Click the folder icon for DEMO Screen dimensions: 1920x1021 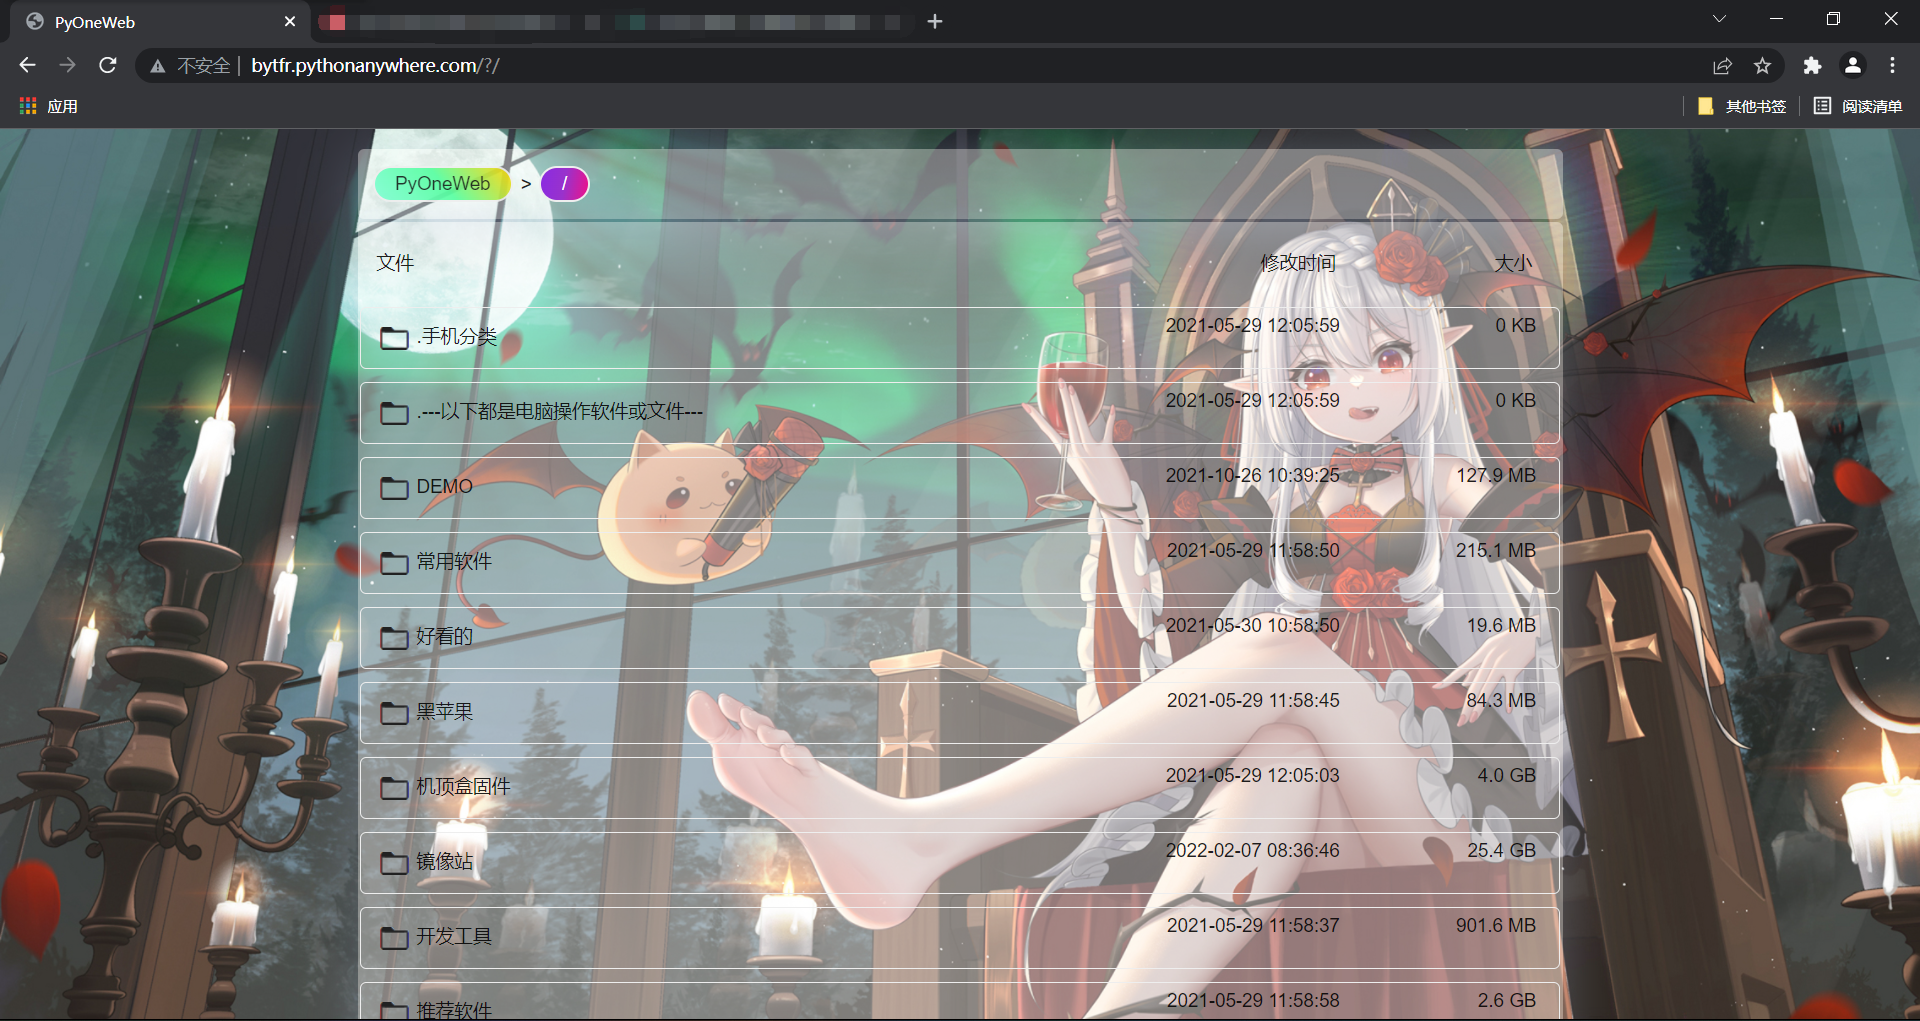pyautogui.click(x=394, y=488)
